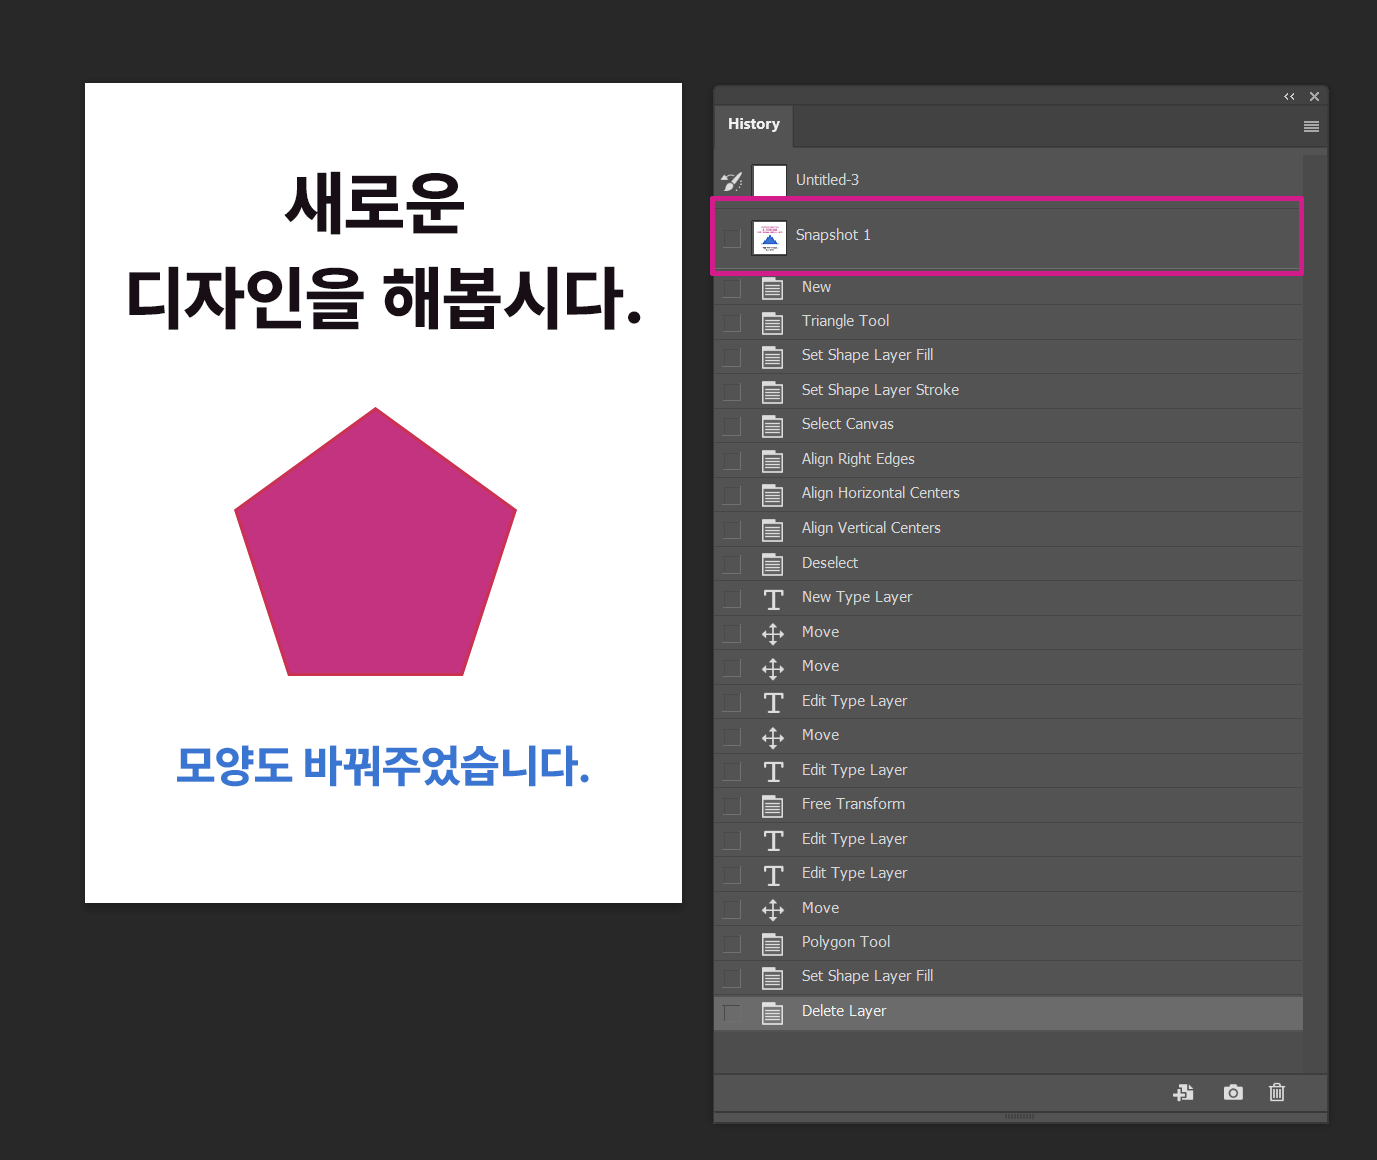Toggle brush source box for Align Horizontal Centers

[732, 494]
